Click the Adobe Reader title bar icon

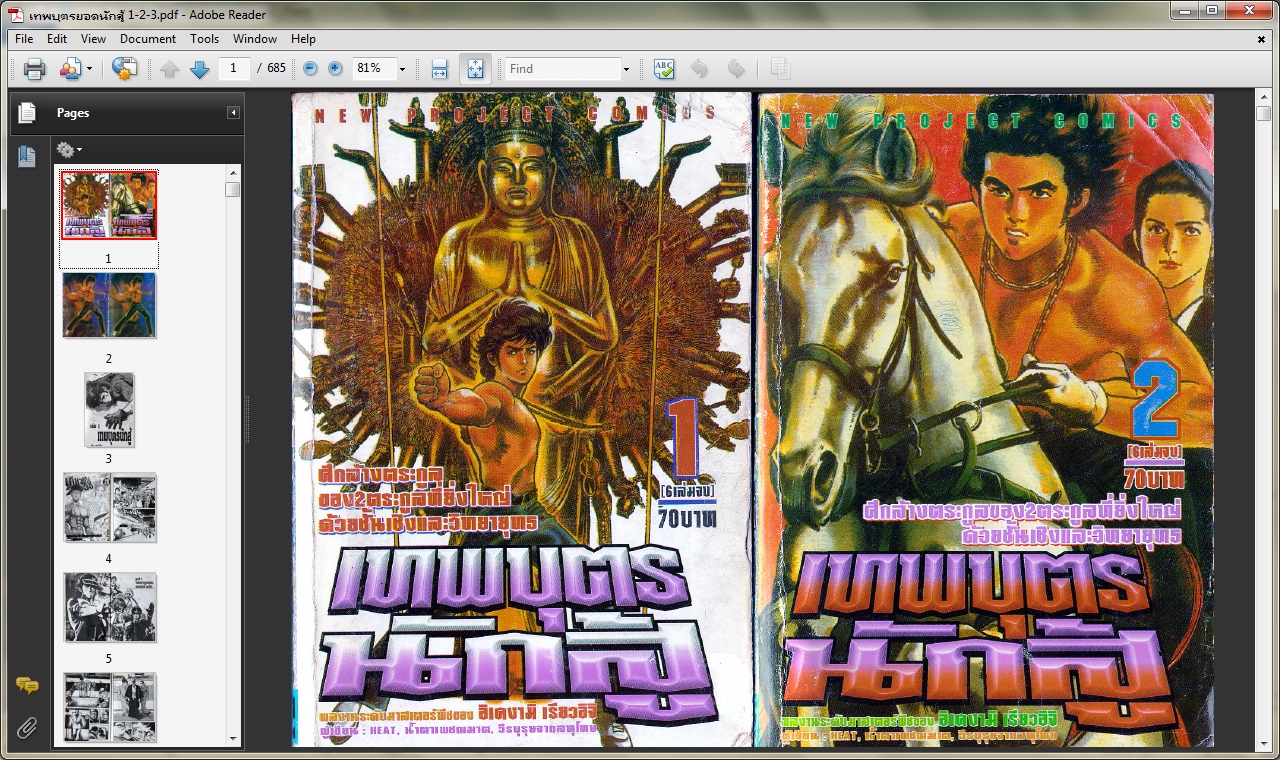pyautogui.click(x=16, y=14)
